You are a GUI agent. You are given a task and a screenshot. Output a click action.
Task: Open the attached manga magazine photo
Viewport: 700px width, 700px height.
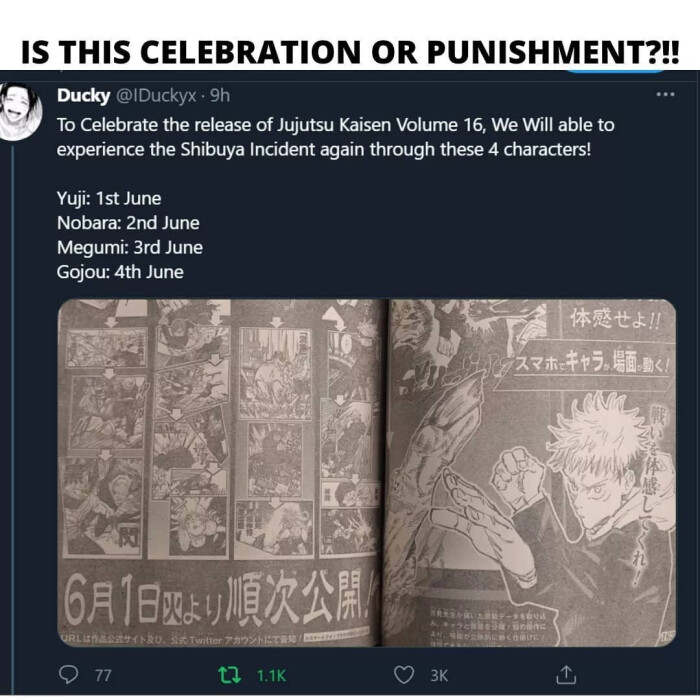click(367, 473)
